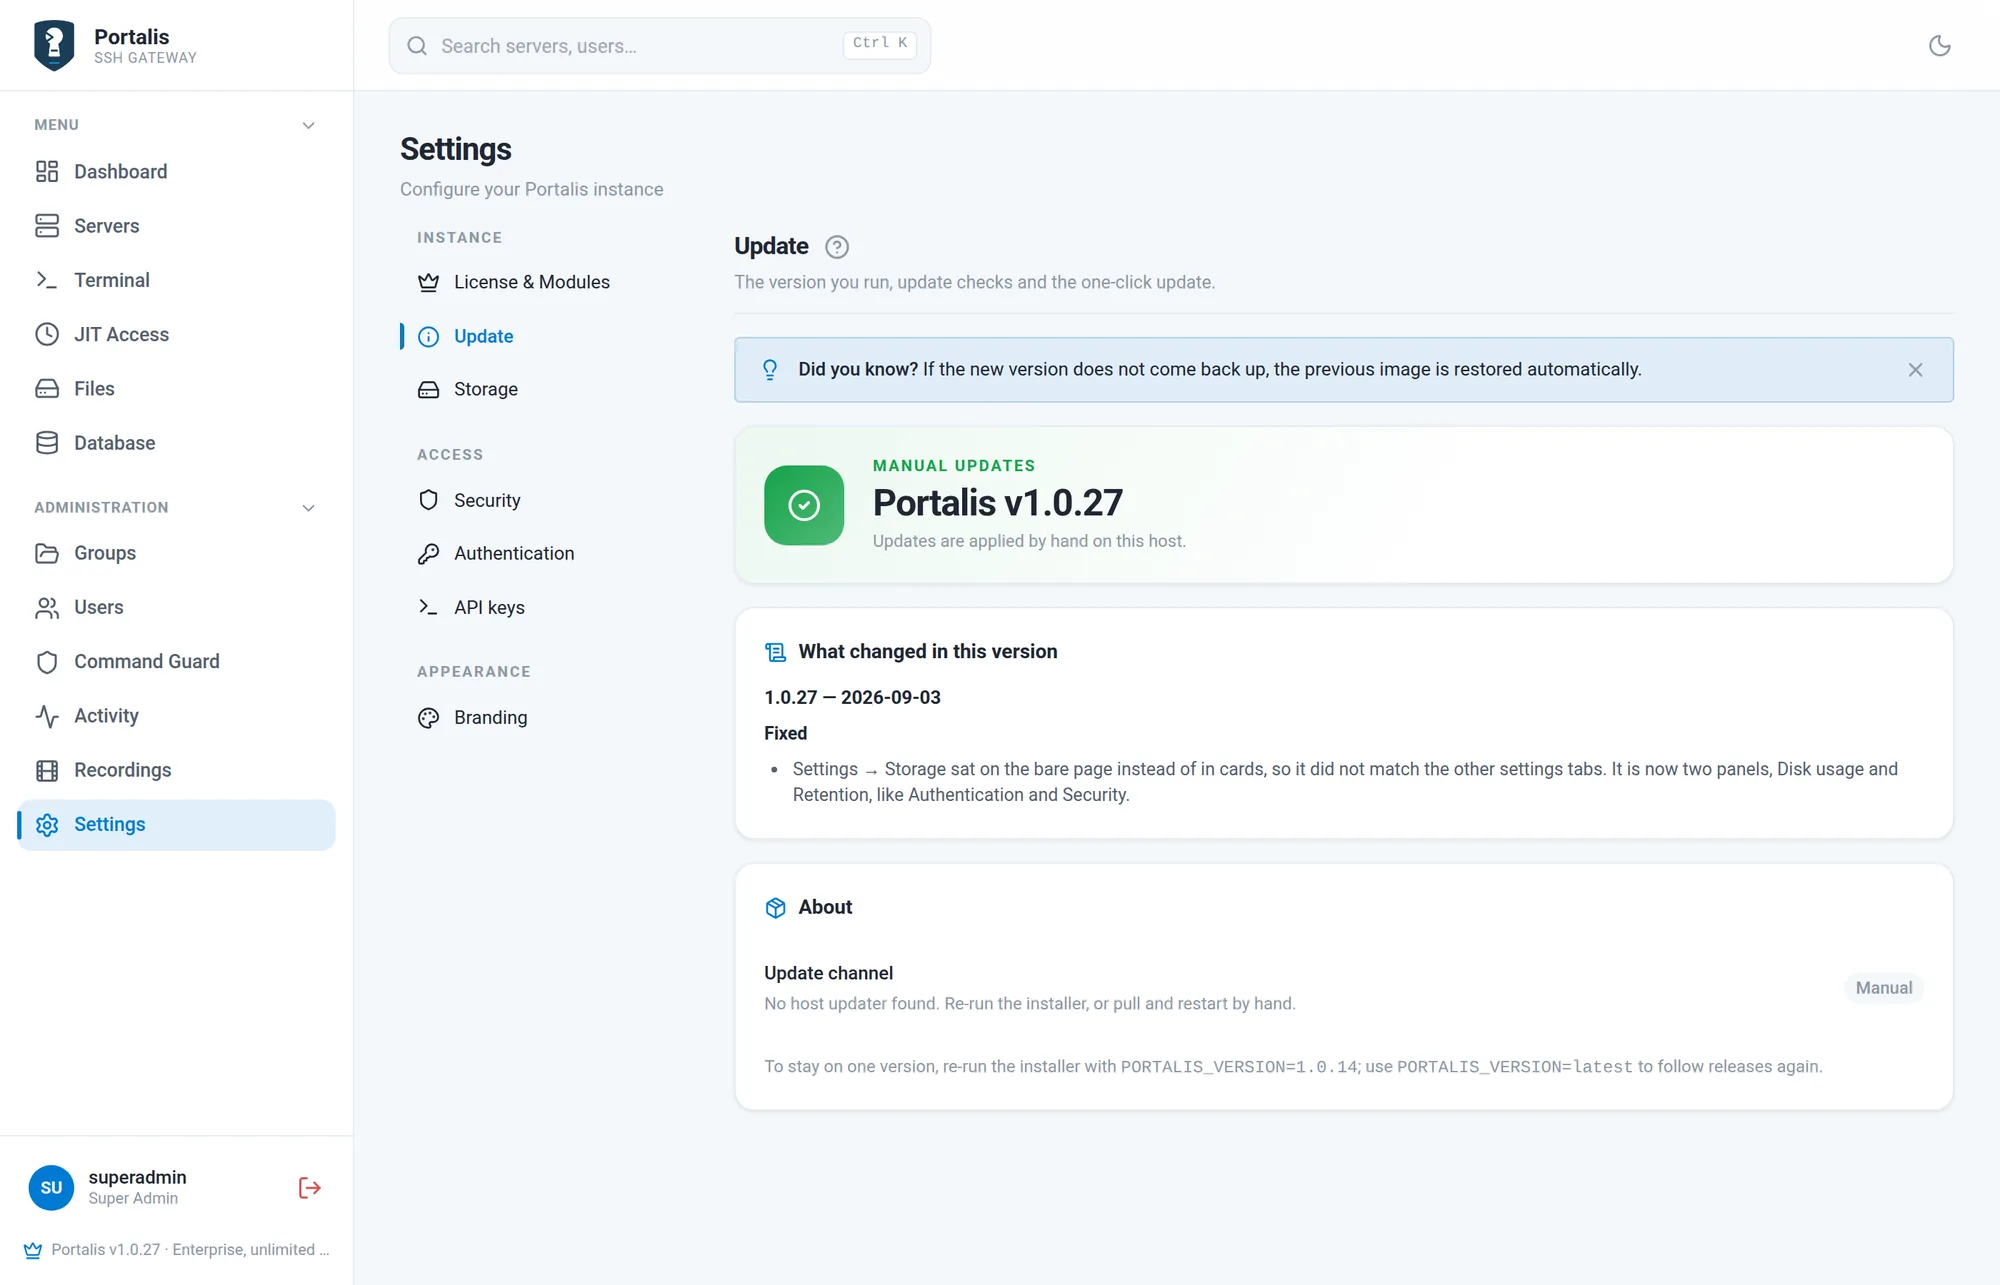
Task: Open the Activity page
Action: pyautogui.click(x=176, y=716)
